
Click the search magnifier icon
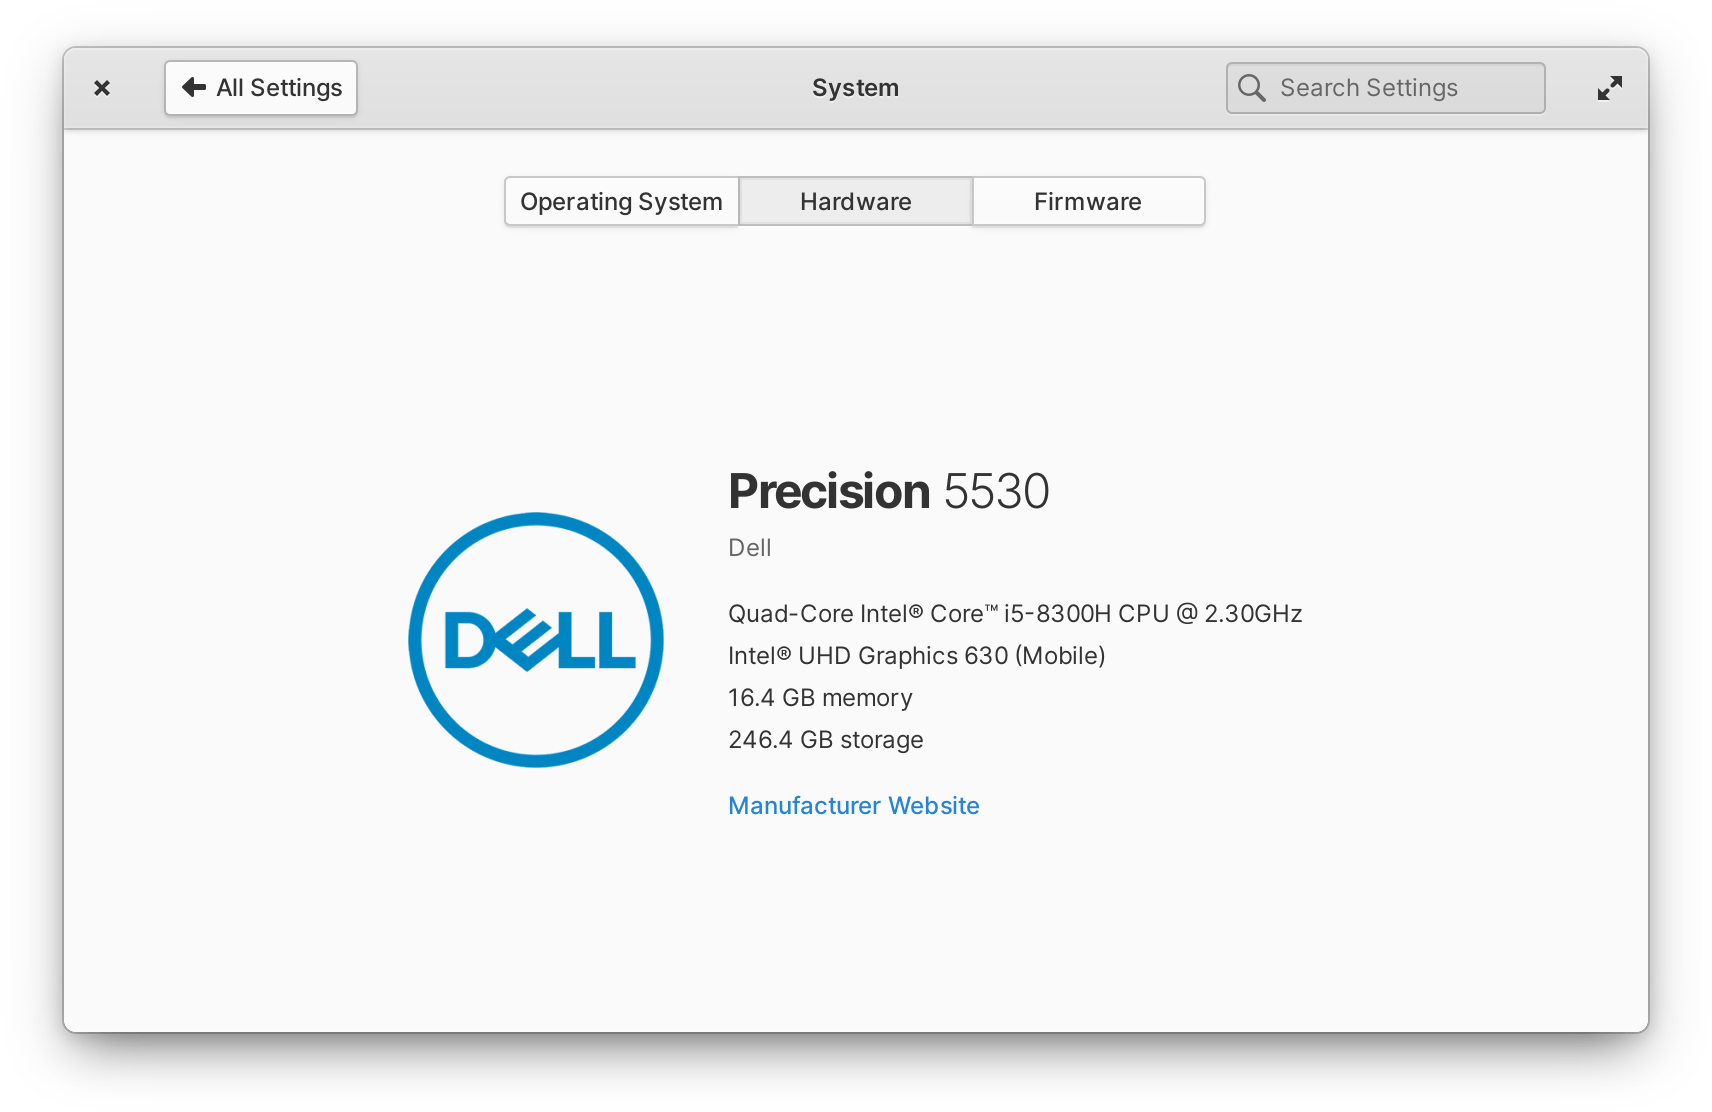click(x=1251, y=88)
